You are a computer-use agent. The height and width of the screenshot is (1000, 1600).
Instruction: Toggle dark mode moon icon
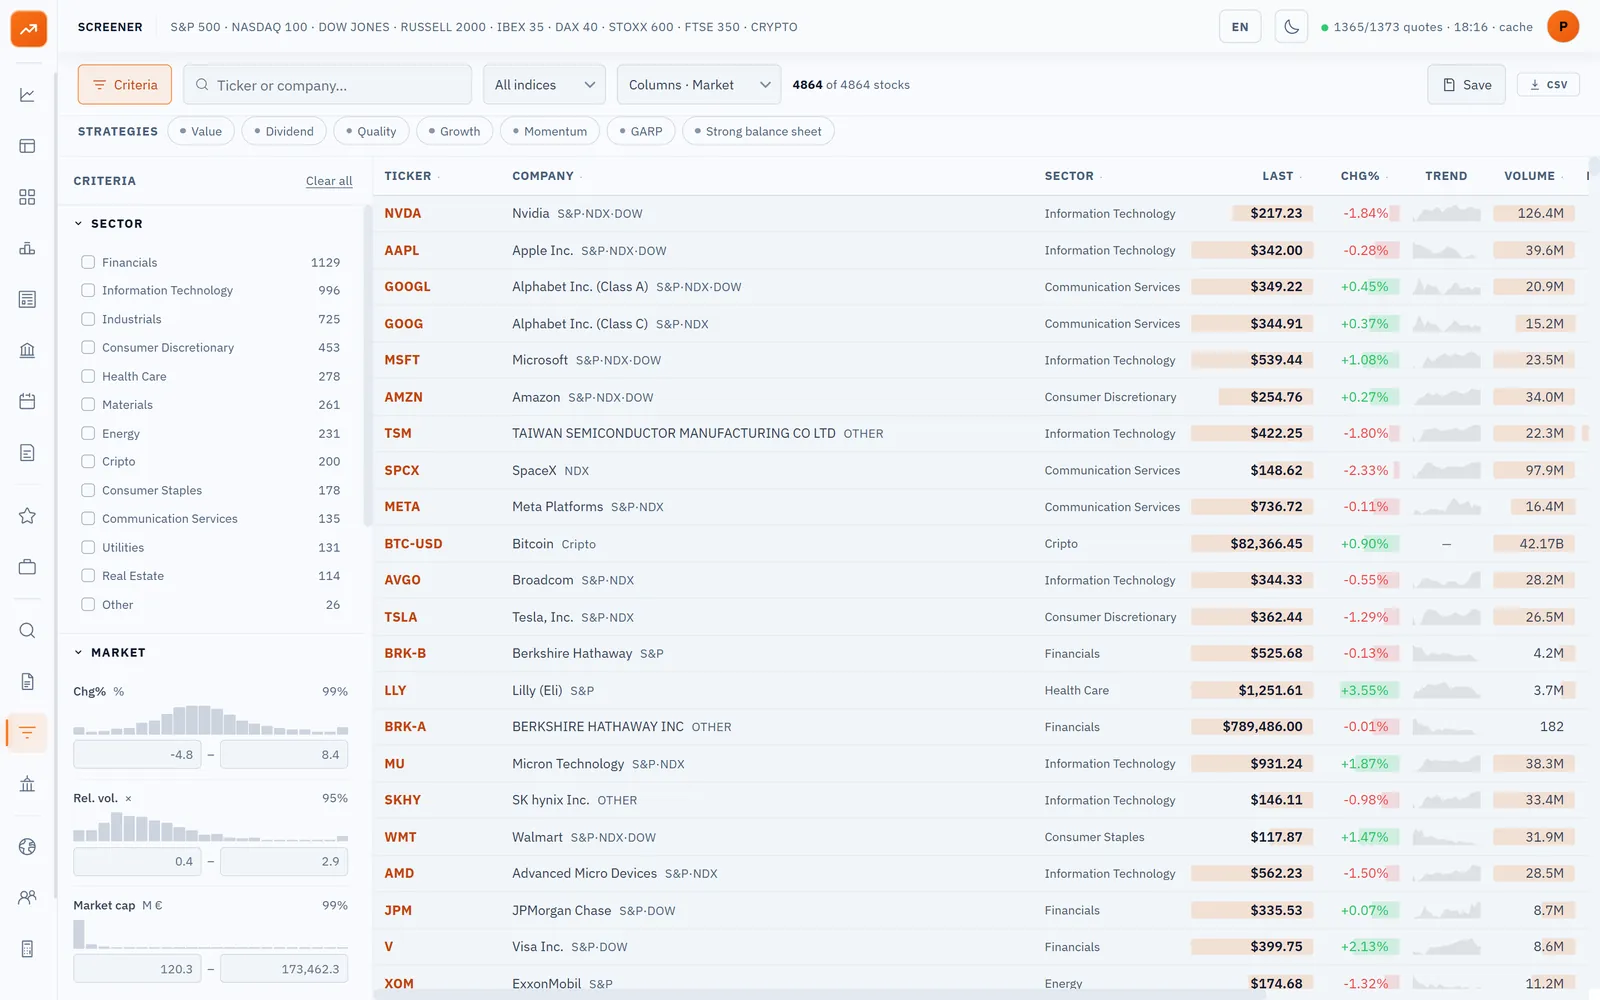click(1291, 27)
